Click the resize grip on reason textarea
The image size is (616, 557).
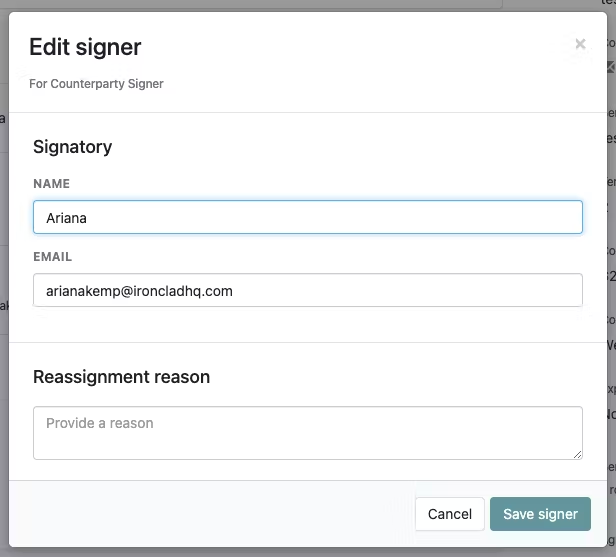pos(577,454)
